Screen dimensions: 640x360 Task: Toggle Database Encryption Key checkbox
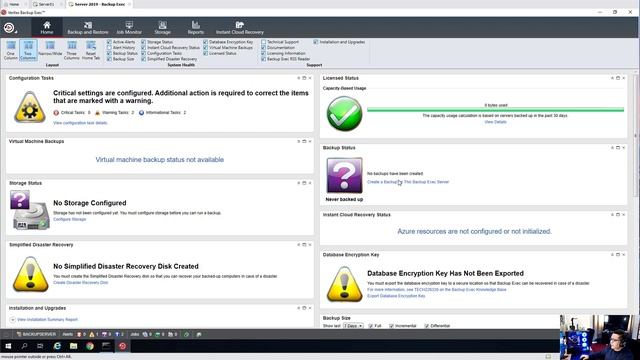[205, 42]
